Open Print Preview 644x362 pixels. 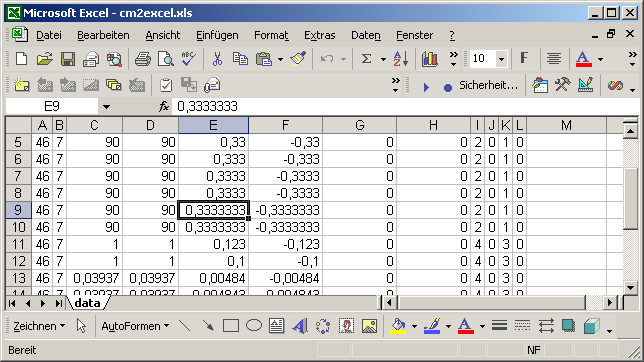click(x=166, y=59)
